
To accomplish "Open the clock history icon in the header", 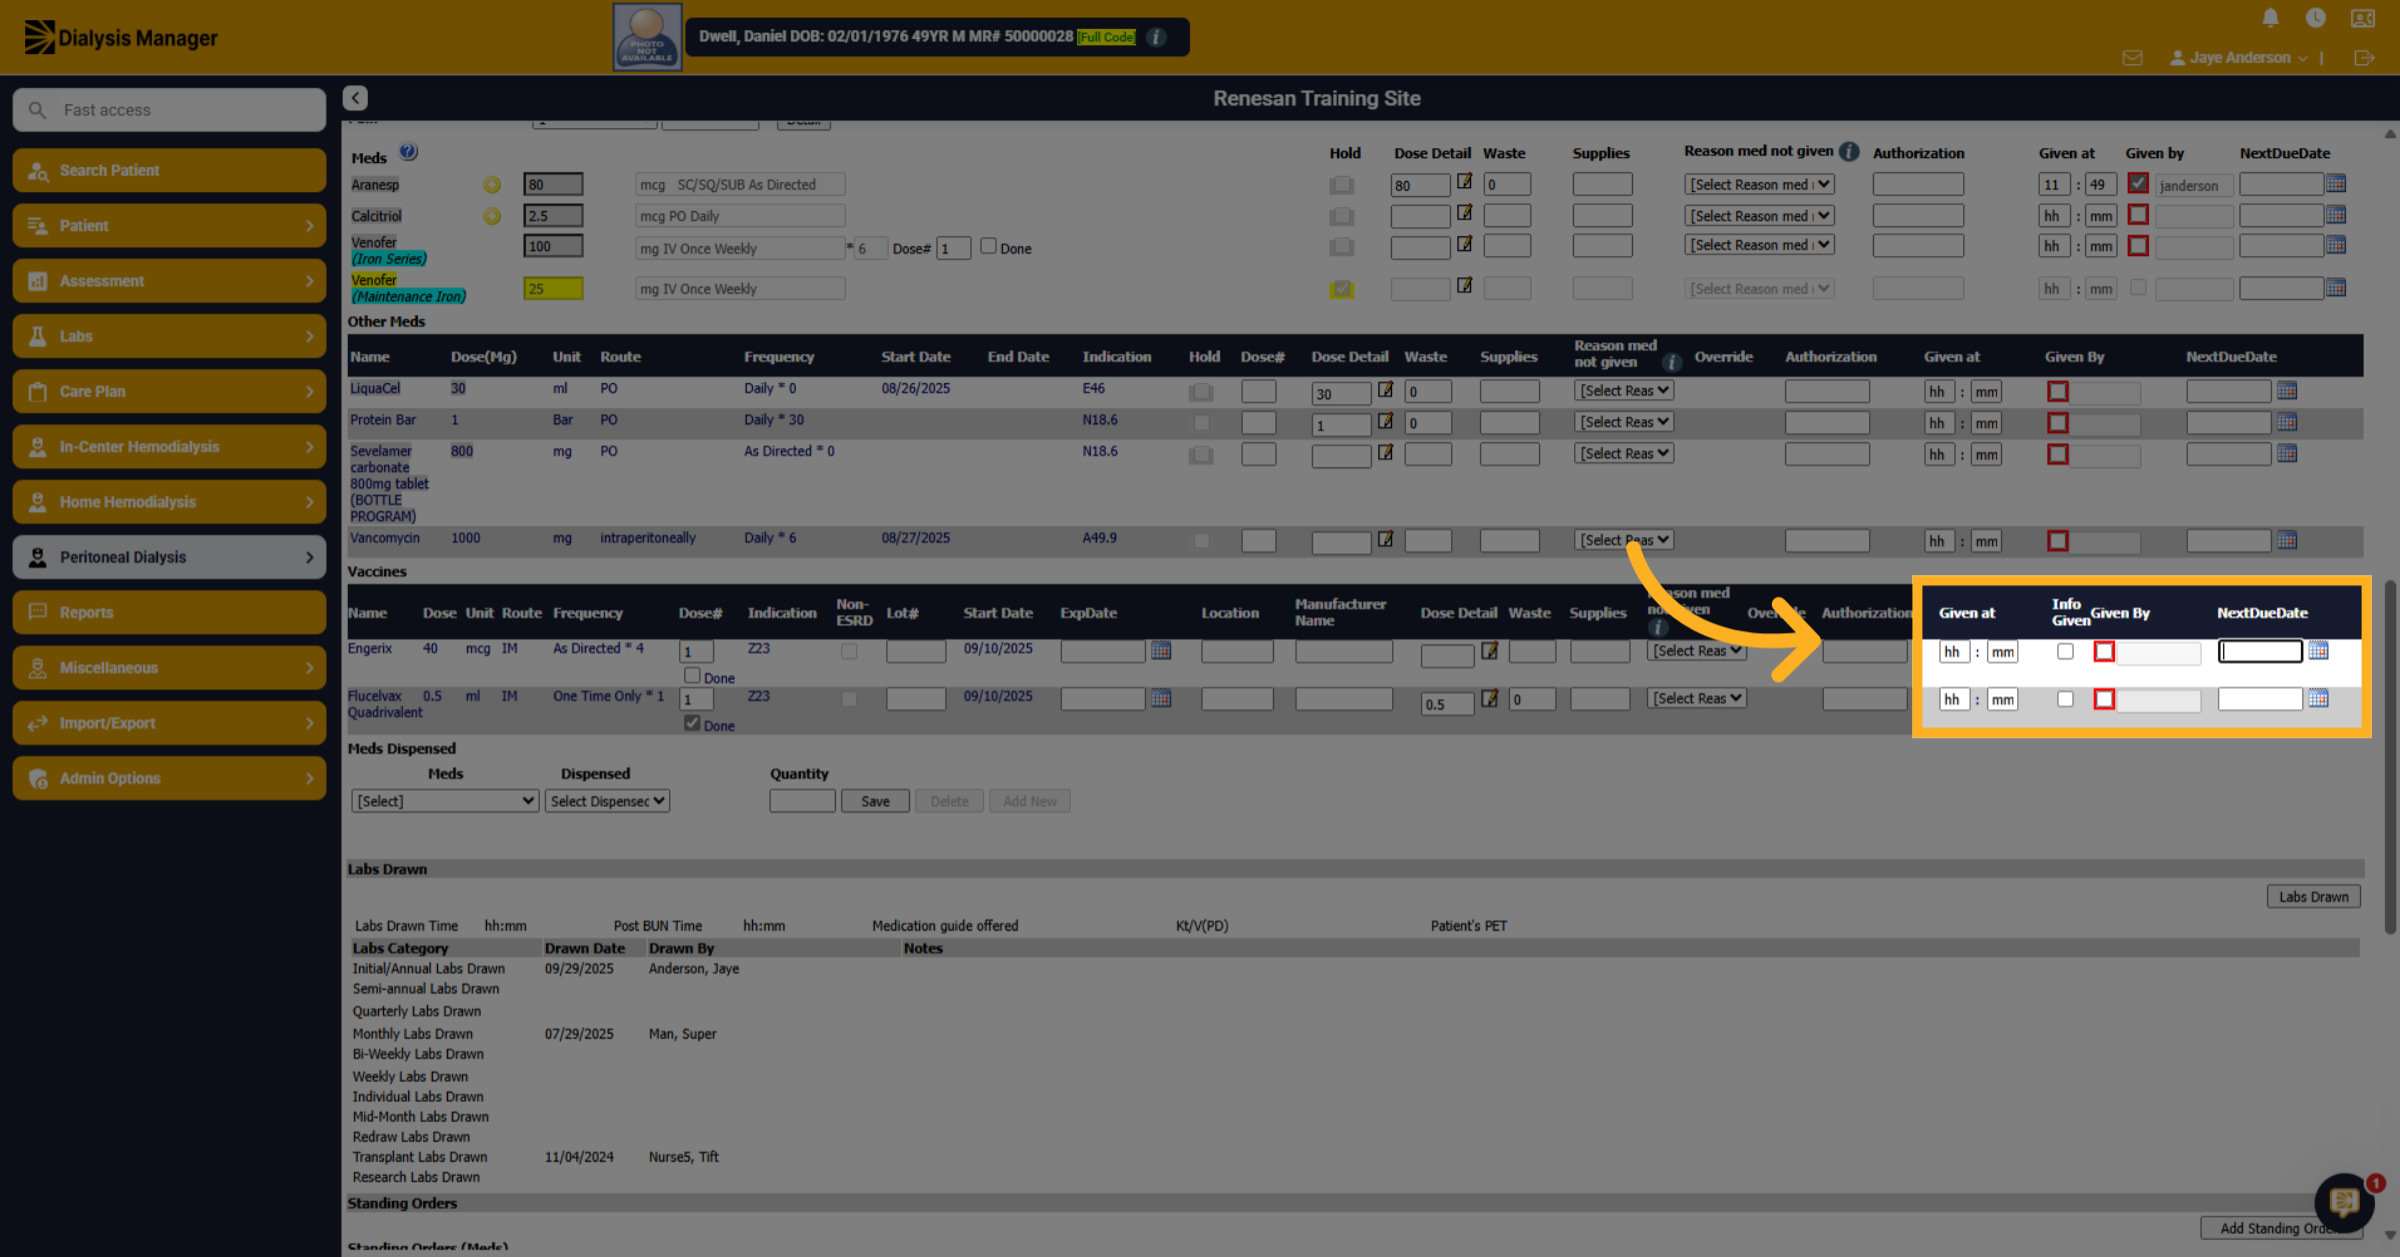I will [x=2315, y=18].
